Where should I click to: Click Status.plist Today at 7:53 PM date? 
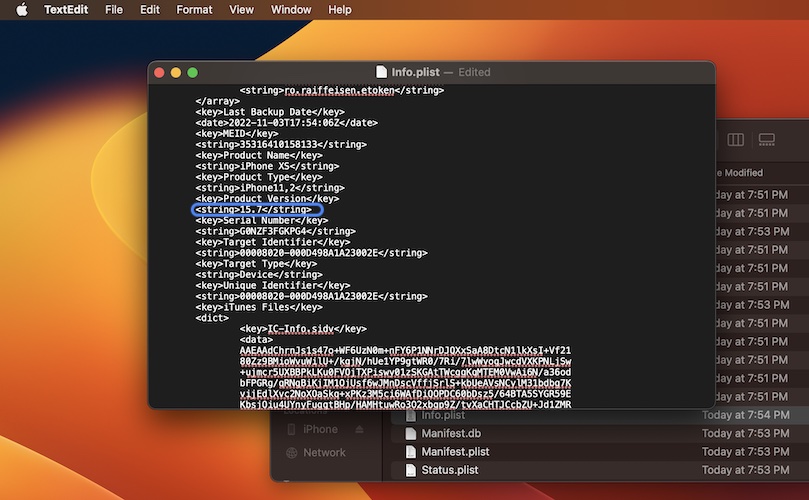click(x=745, y=470)
